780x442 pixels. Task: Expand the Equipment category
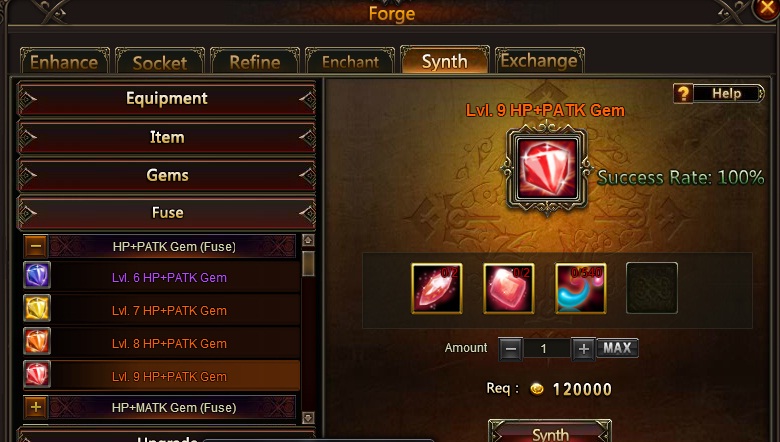point(167,98)
